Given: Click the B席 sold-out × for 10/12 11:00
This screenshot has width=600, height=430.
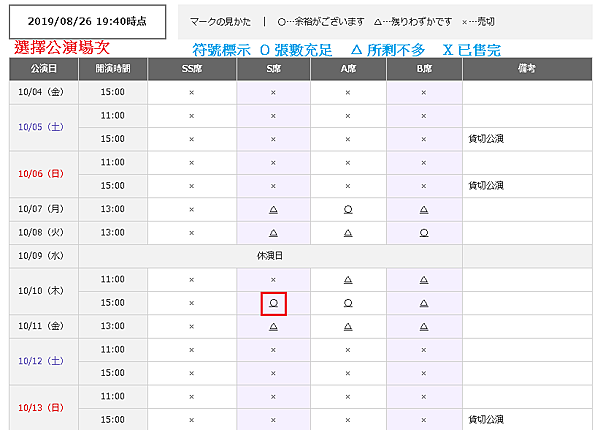Looking at the screenshot, I should (x=424, y=350).
